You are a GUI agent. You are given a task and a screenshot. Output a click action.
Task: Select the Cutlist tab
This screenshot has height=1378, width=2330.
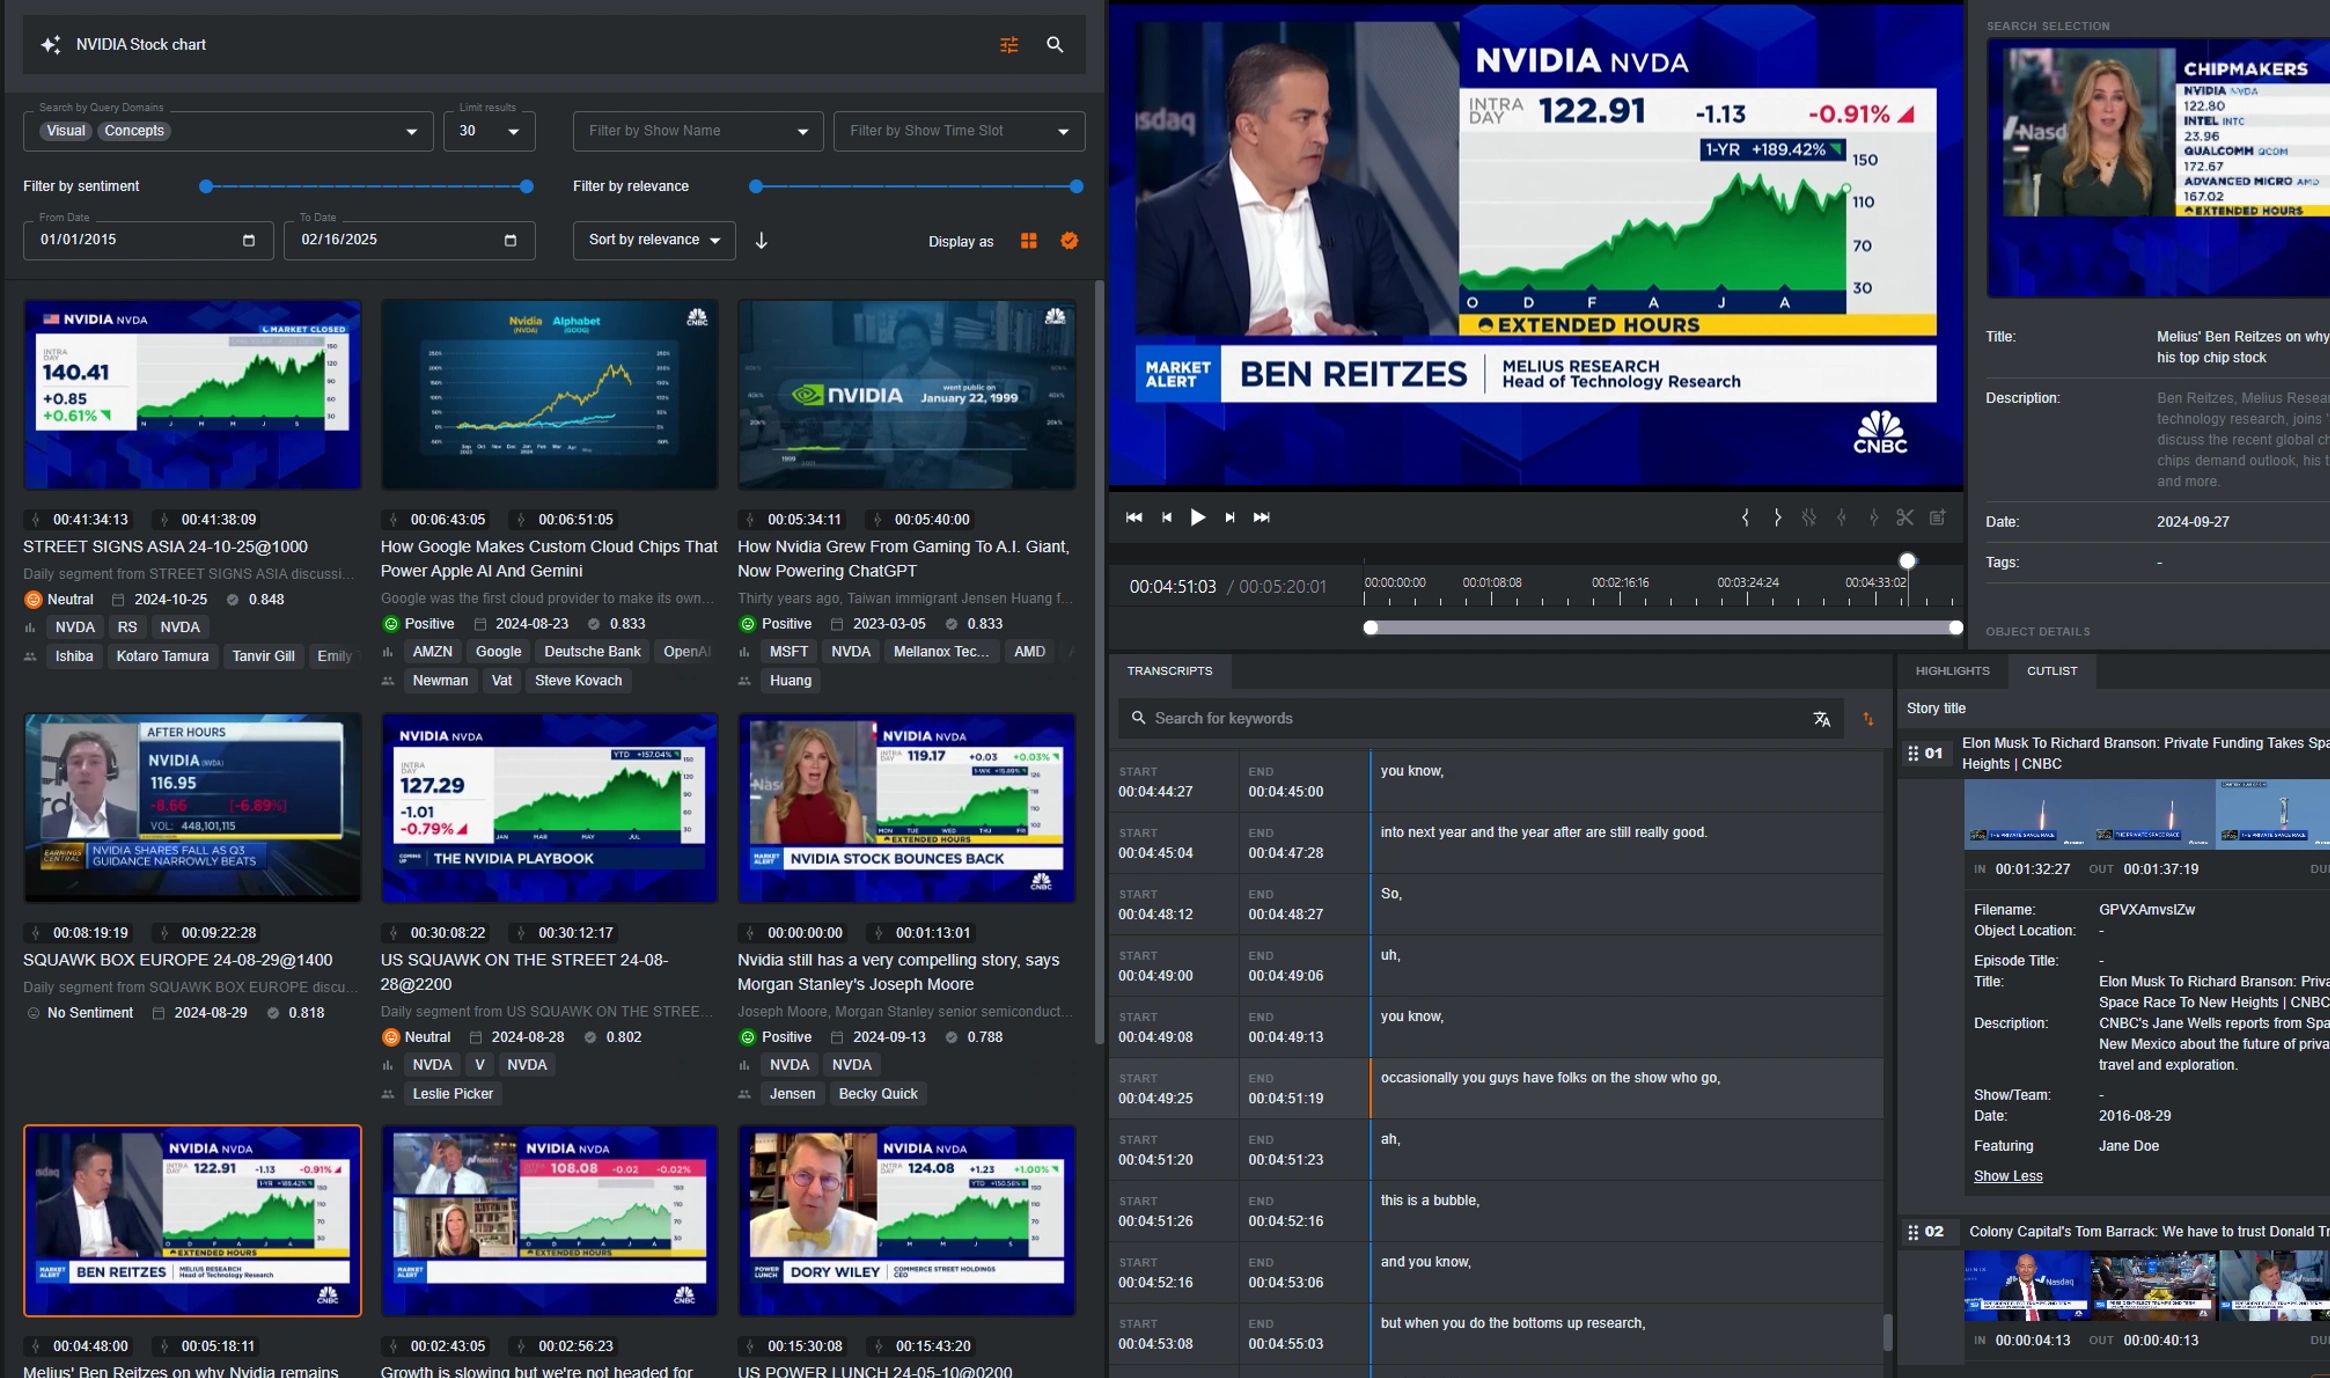pos(2051,671)
